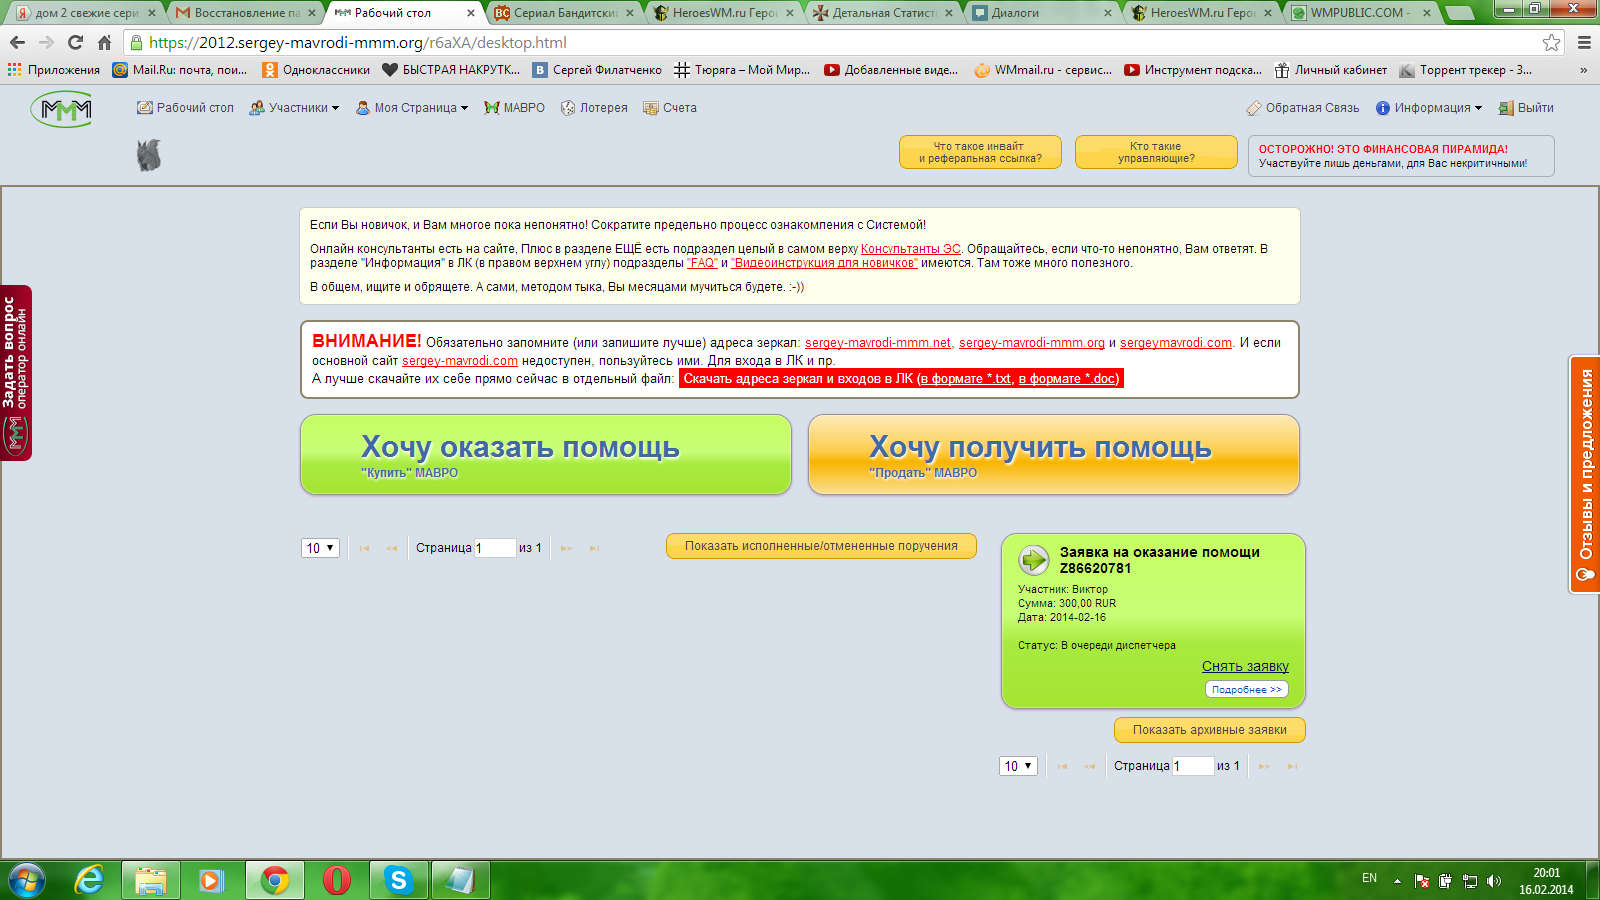
Task: Open the Счета page
Action: click(x=670, y=108)
